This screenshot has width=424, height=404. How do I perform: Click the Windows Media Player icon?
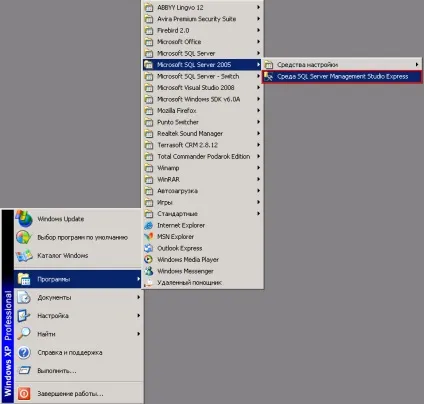pos(148,259)
